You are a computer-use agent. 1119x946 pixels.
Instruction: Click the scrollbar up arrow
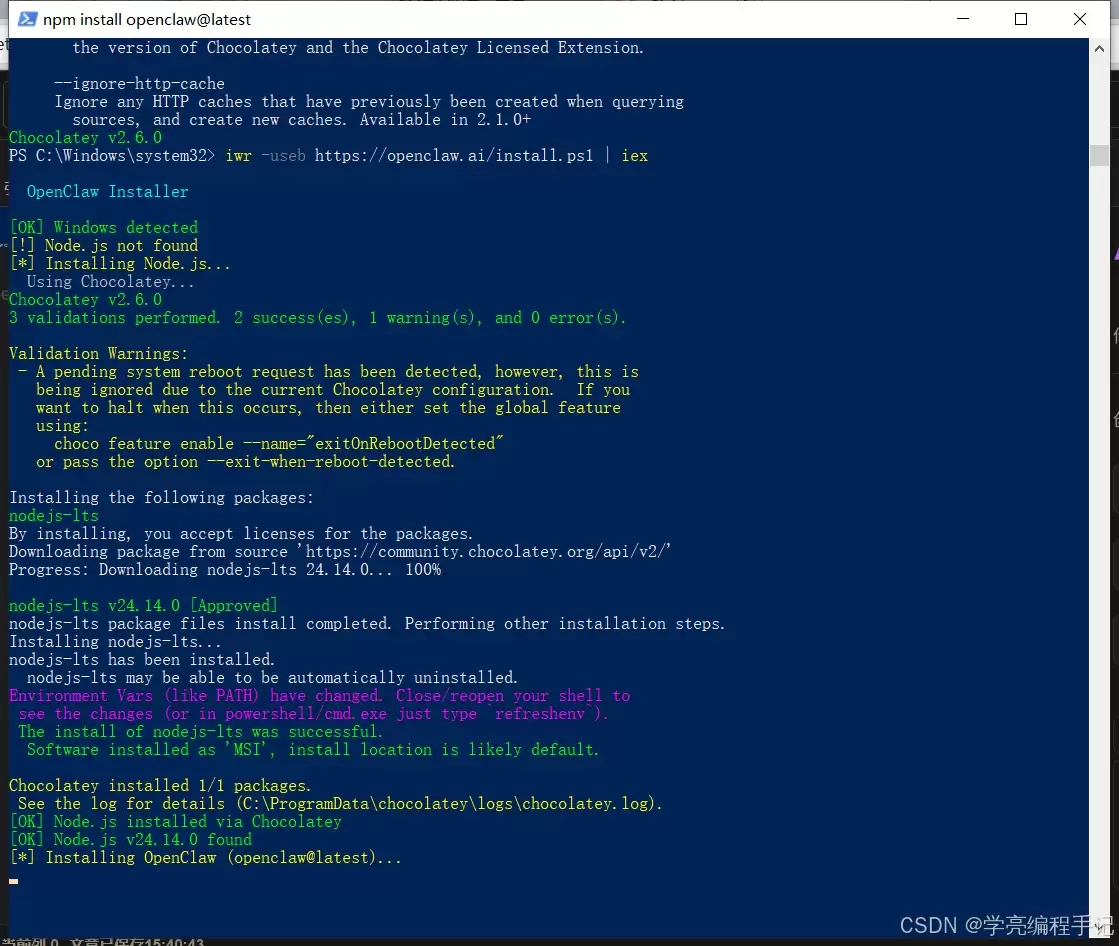[1099, 48]
